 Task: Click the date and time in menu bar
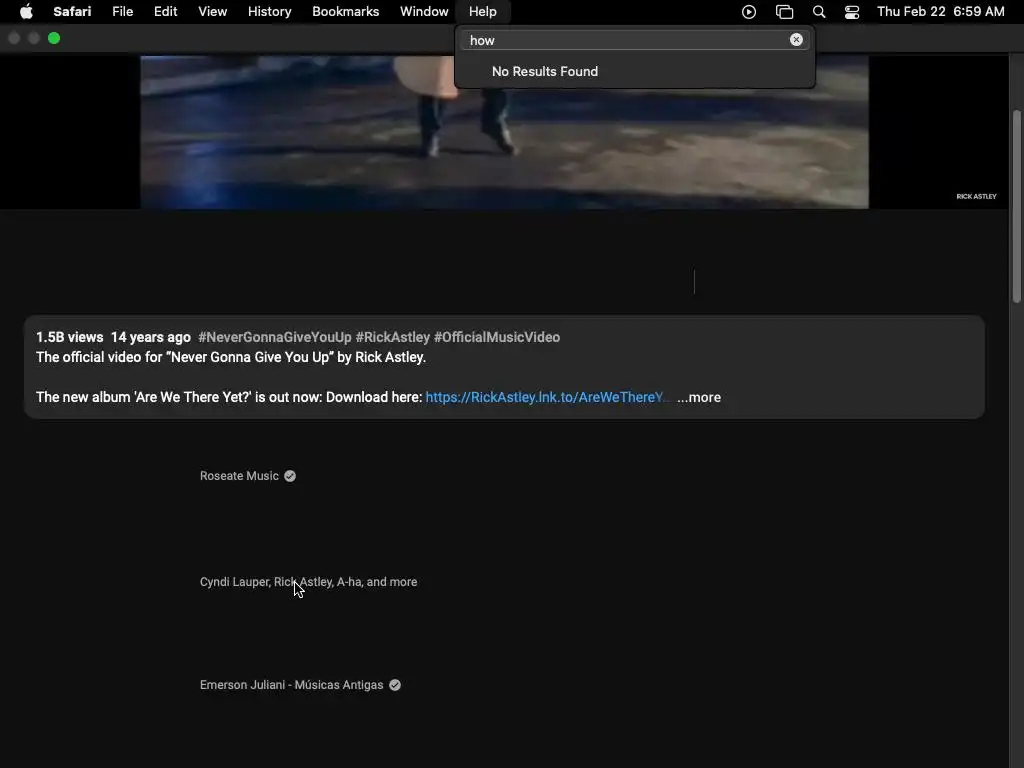[940, 12]
